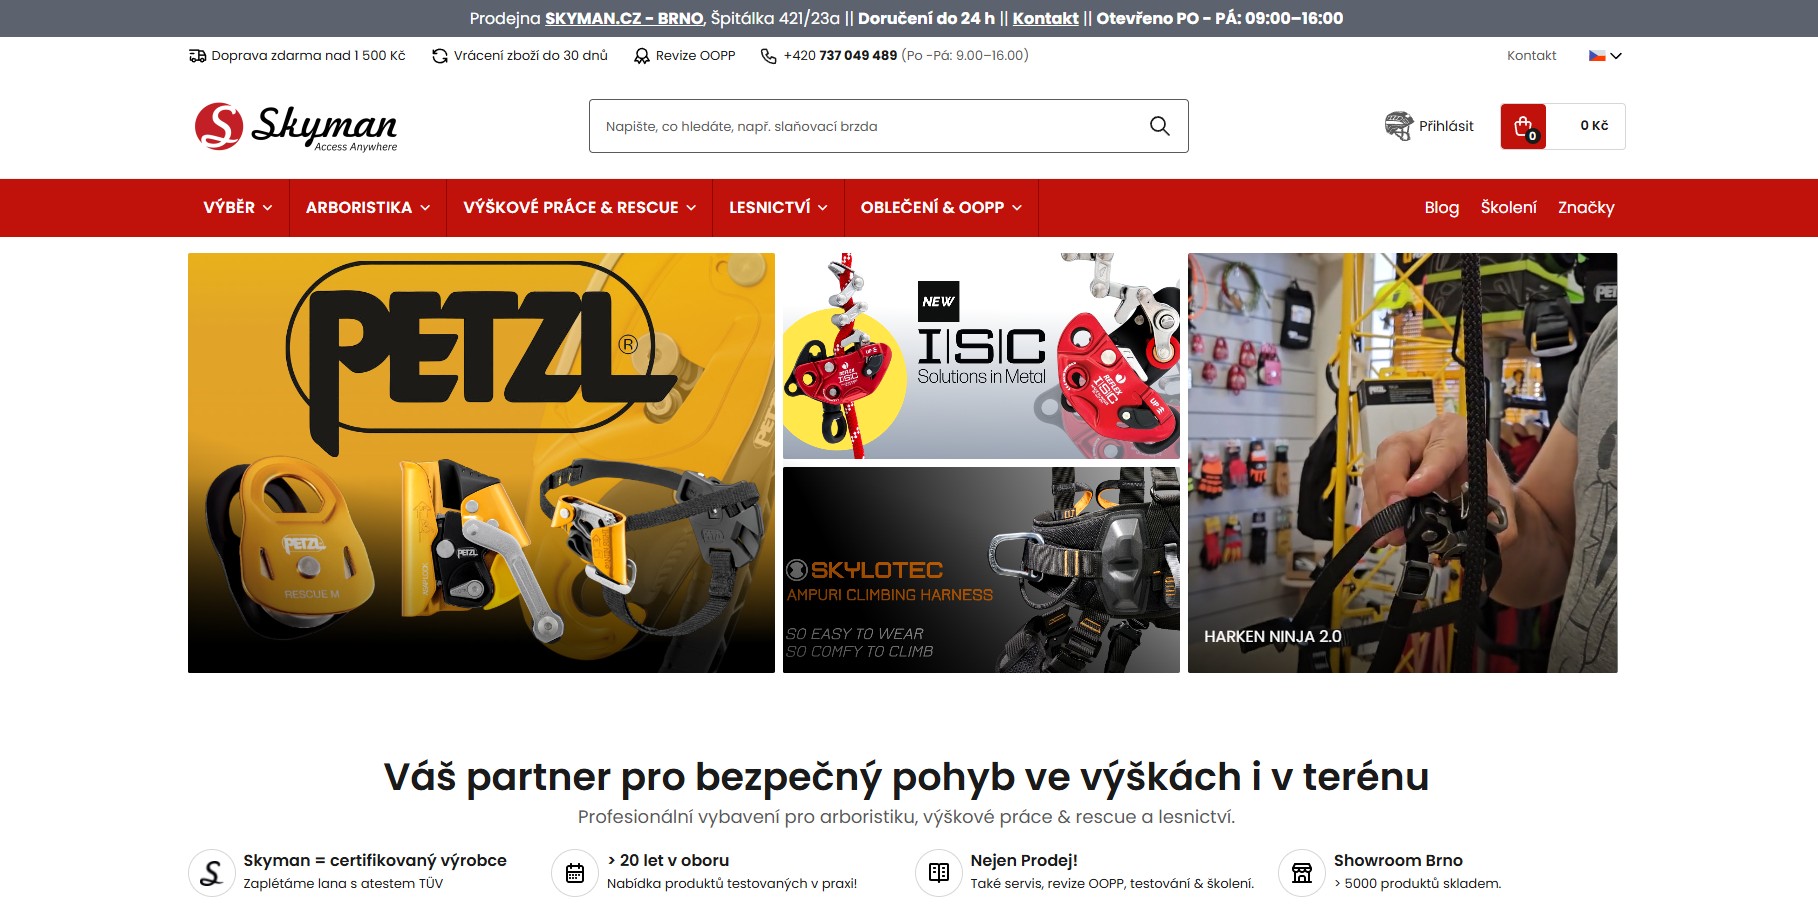This screenshot has width=1818, height=907.
Task: Open the shopping cart icon
Action: (1523, 127)
